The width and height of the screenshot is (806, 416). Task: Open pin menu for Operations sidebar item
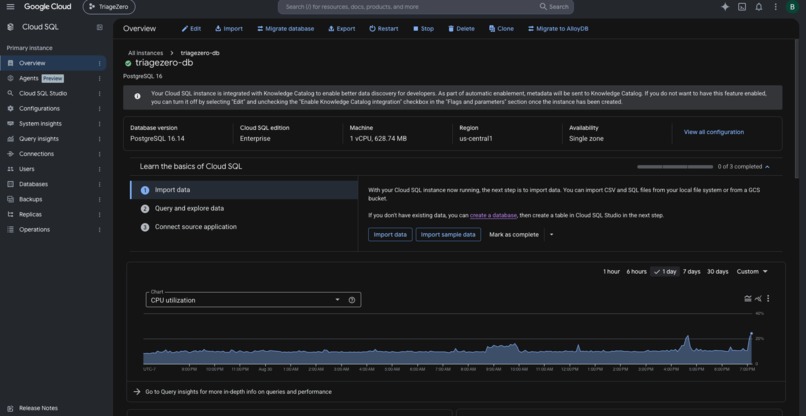(99, 229)
